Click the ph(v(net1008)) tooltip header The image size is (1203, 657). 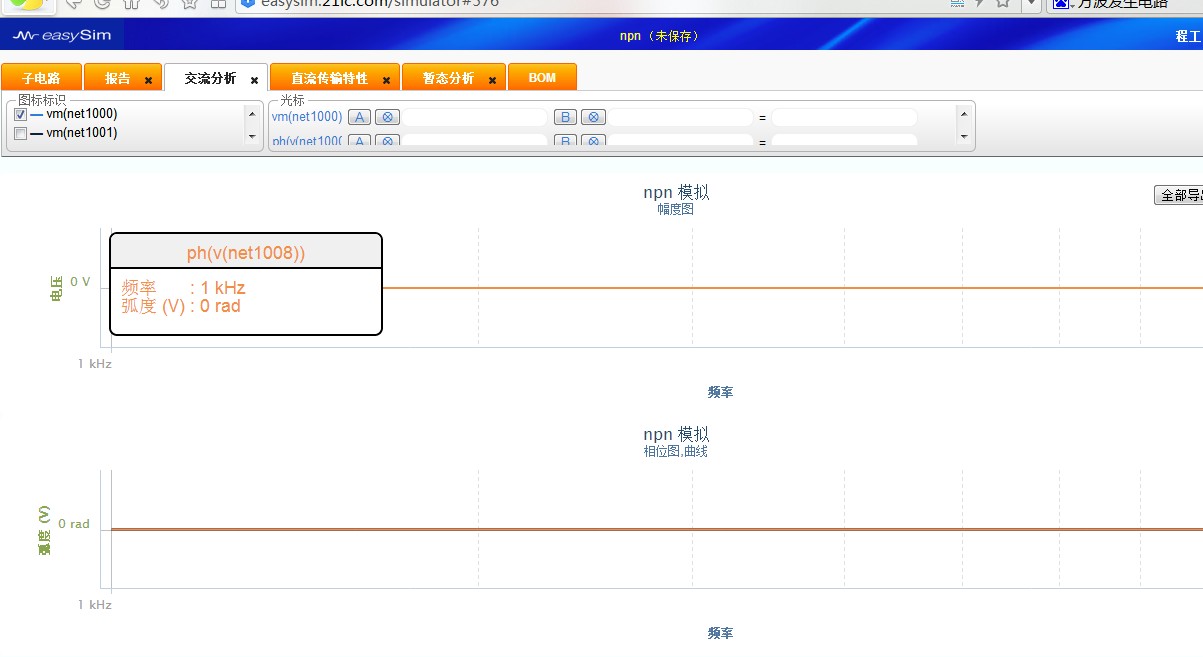(246, 253)
